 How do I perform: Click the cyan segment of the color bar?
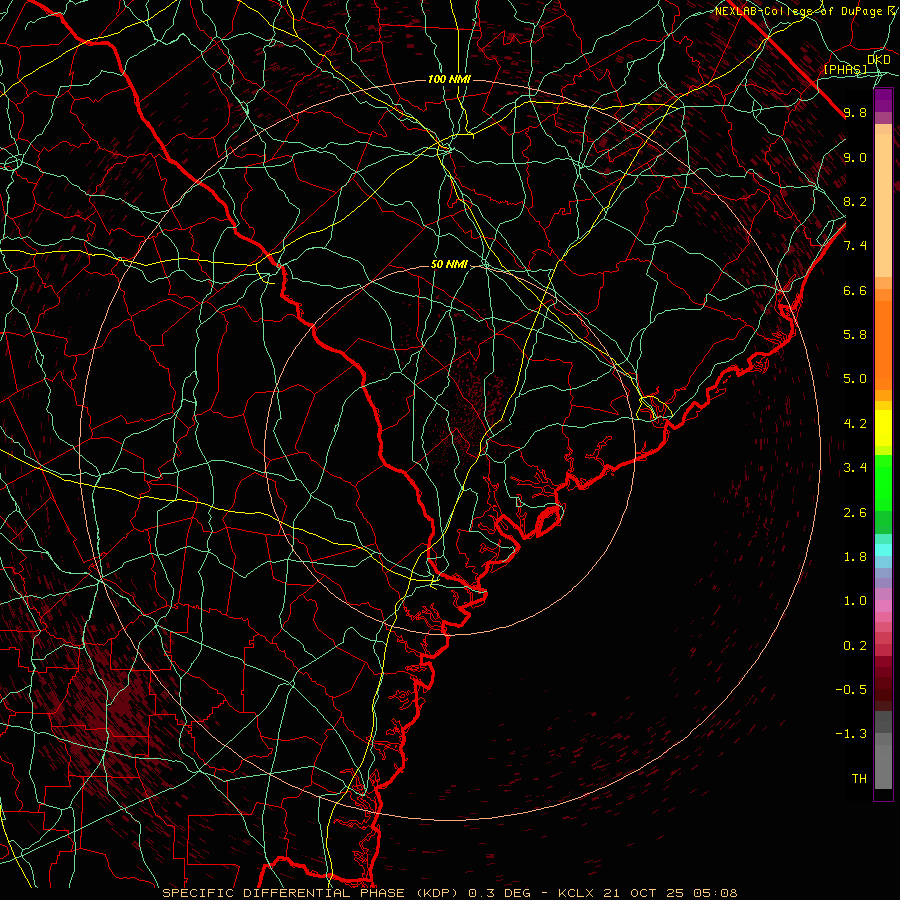coord(883,550)
